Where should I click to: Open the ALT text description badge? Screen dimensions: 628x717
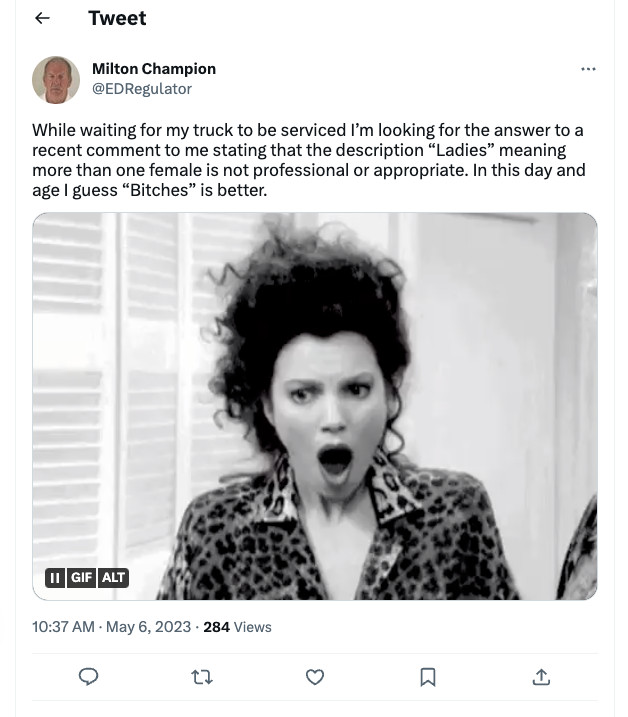[113, 577]
